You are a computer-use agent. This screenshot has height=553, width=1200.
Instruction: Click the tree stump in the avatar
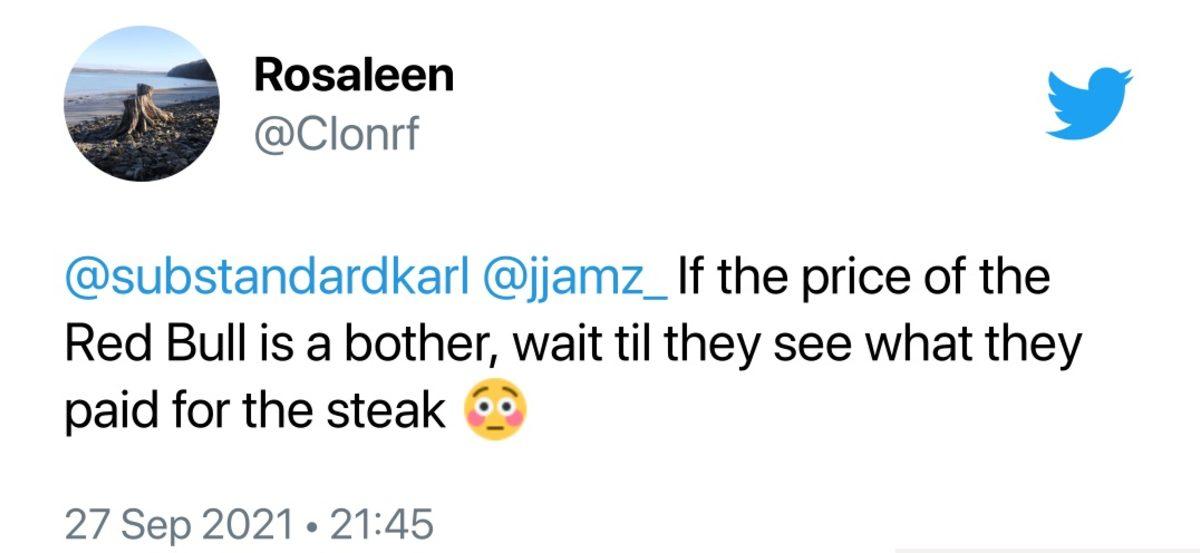tap(143, 111)
